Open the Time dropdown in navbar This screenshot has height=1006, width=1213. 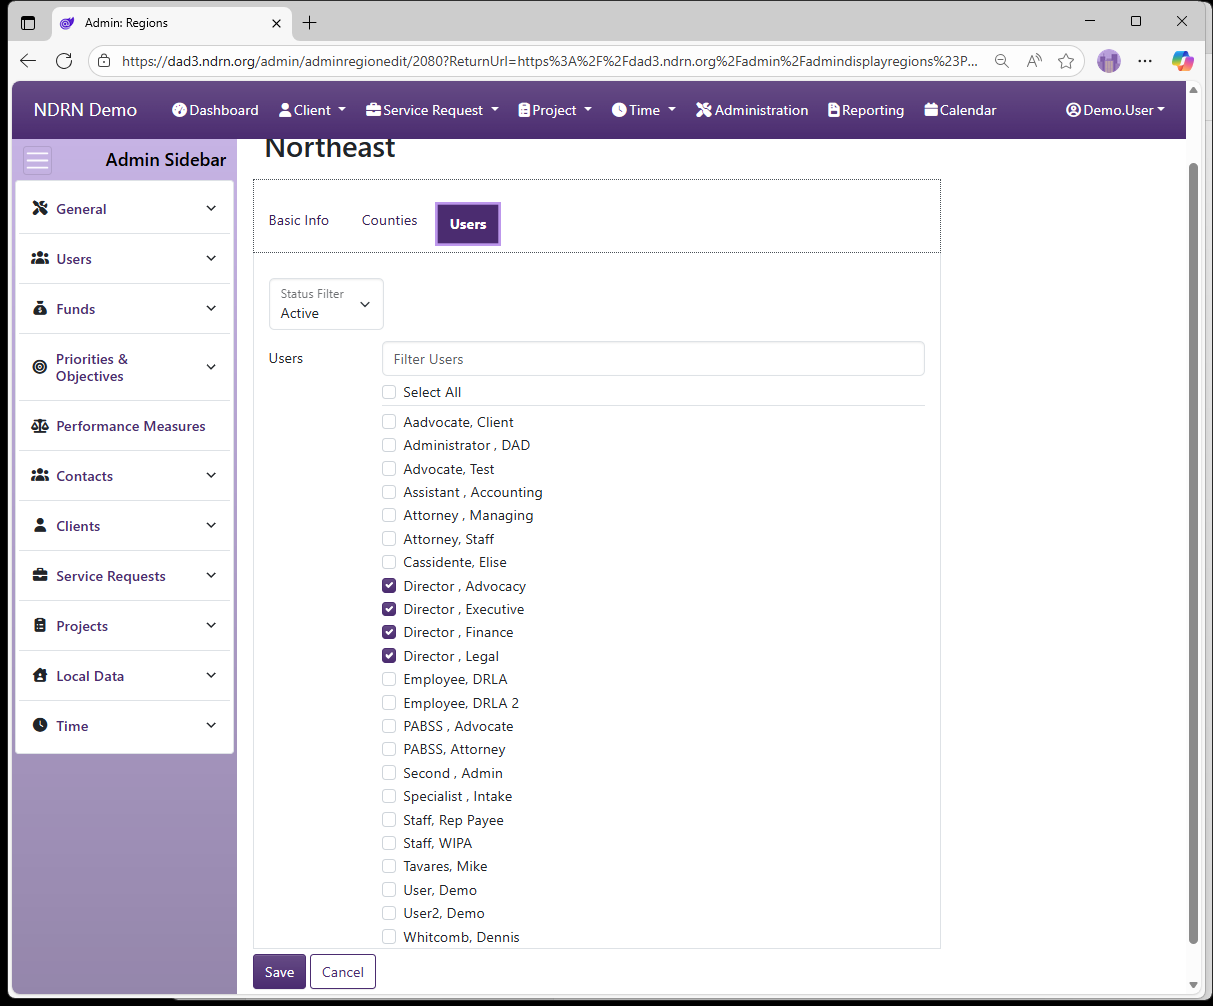tap(644, 110)
